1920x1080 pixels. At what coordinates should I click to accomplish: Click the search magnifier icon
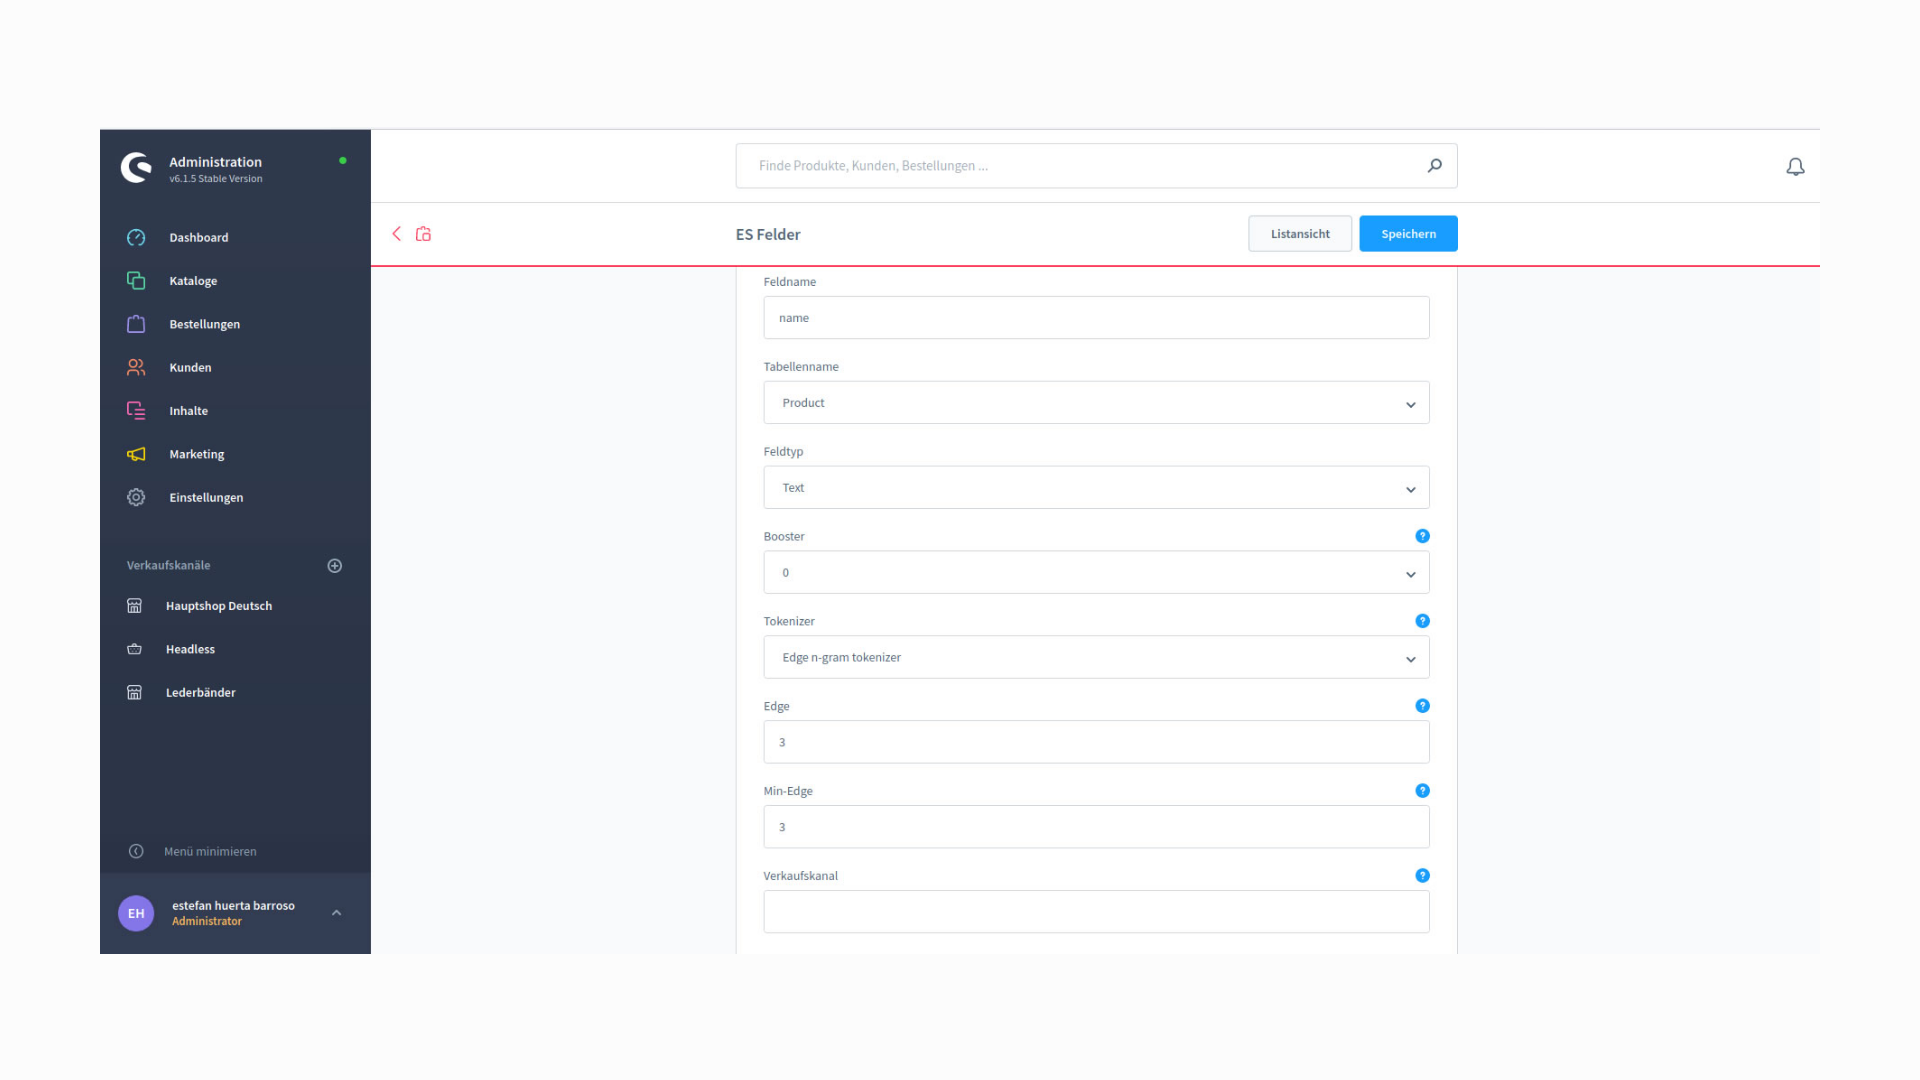pos(1434,166)
